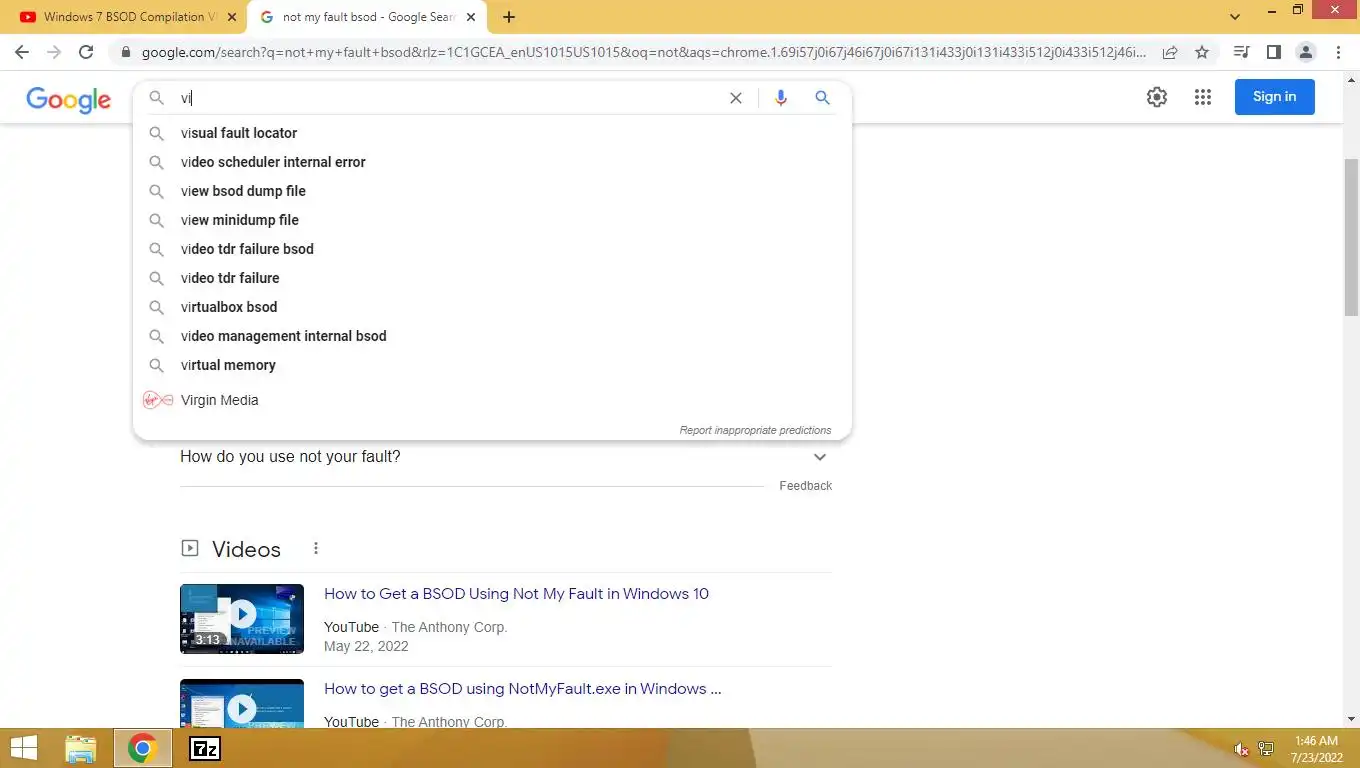Open the Windows Start button
Screen dimensions: 1360x768
point(24,748)
